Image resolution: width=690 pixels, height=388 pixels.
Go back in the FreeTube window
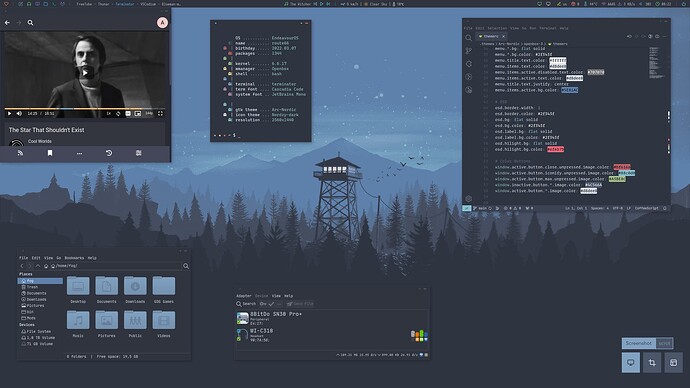click(x=7, y=23)
